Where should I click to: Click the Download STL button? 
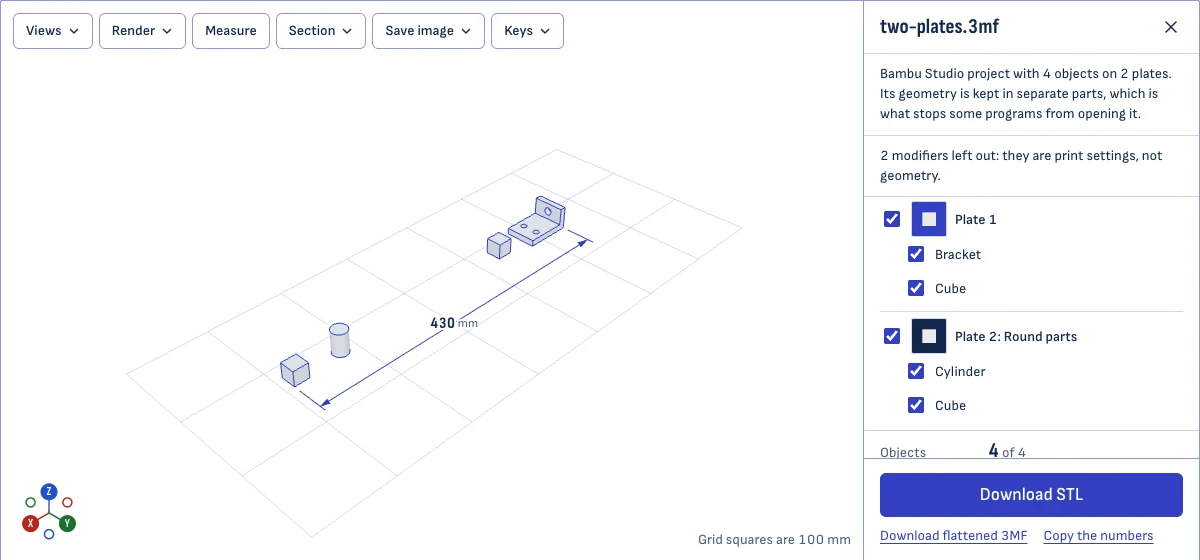tap(1031, 494)
